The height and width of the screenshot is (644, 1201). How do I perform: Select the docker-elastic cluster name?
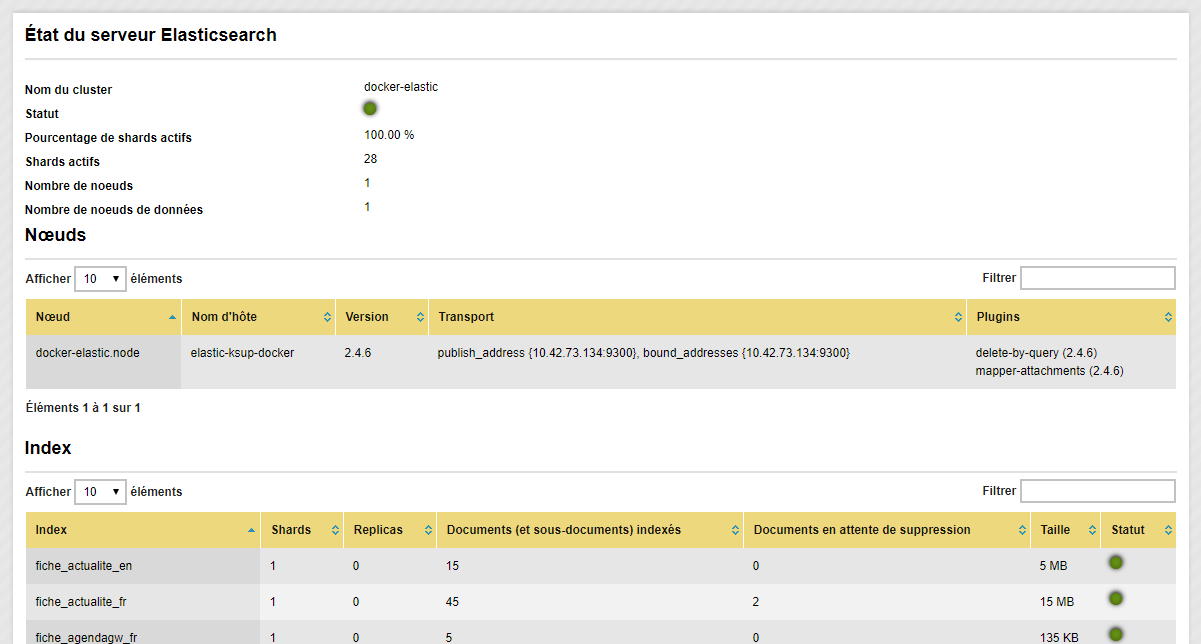[x=401, y=87]
